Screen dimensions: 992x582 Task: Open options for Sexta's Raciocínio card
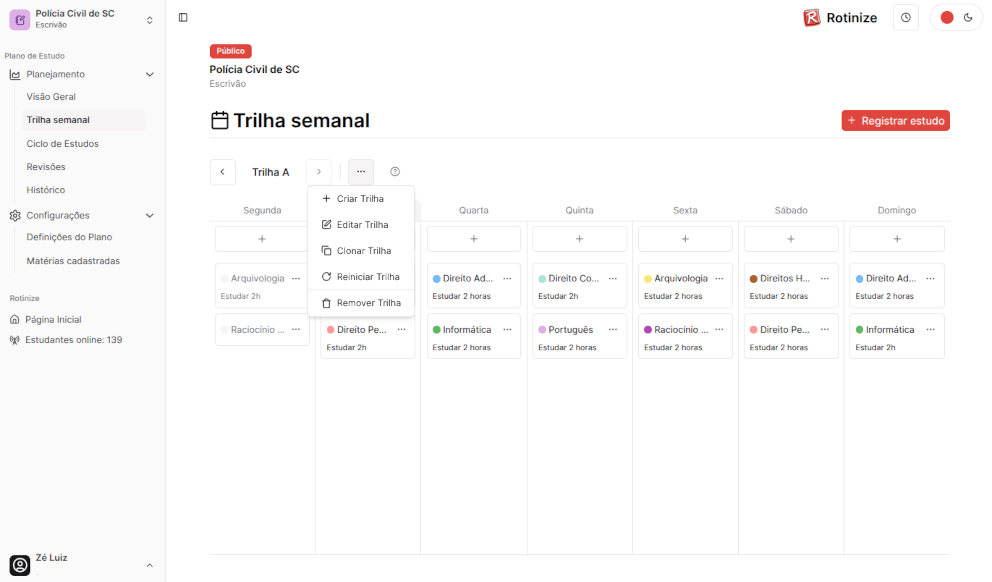pyautogui.click(x=719, y=330)
